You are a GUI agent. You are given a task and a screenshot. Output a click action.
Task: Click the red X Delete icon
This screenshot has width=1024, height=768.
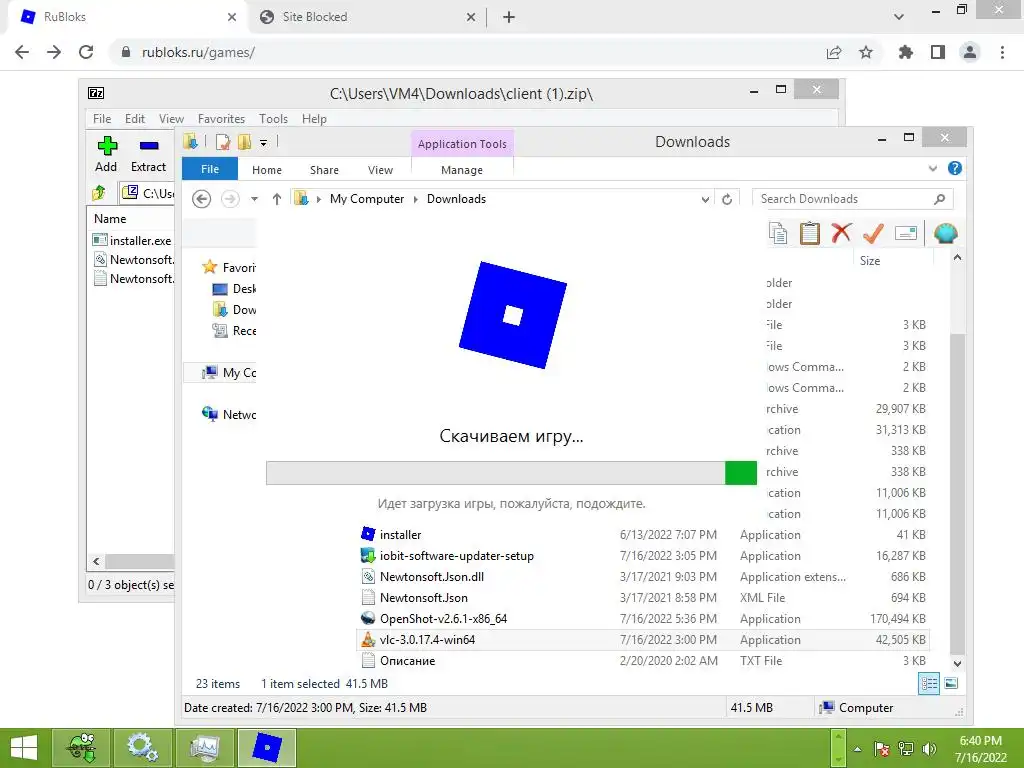point(841,232)
